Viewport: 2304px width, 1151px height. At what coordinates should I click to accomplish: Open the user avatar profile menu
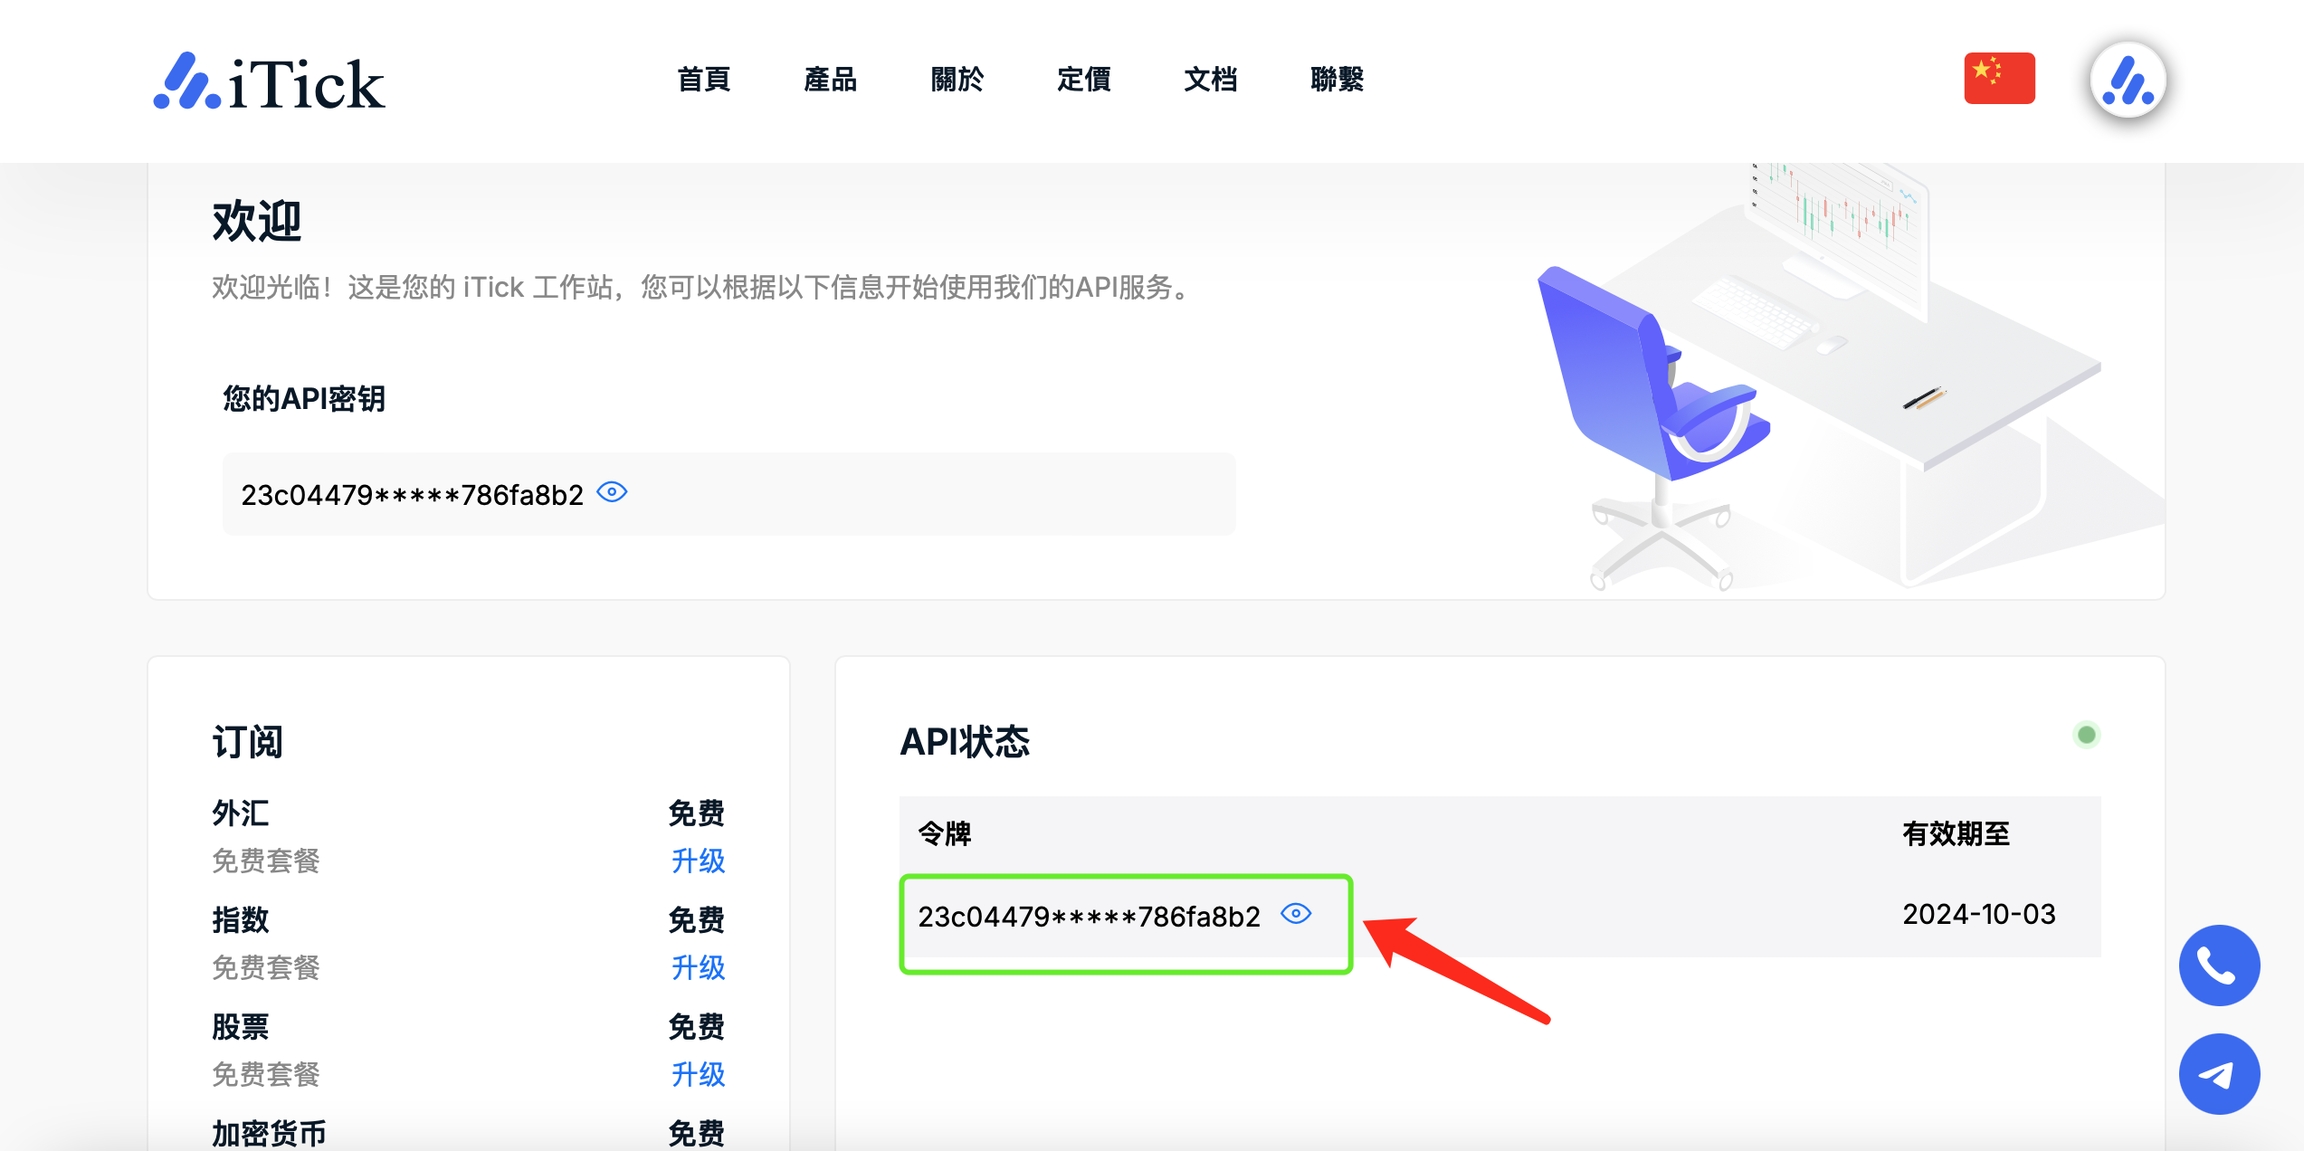[x=2127, y=80]
